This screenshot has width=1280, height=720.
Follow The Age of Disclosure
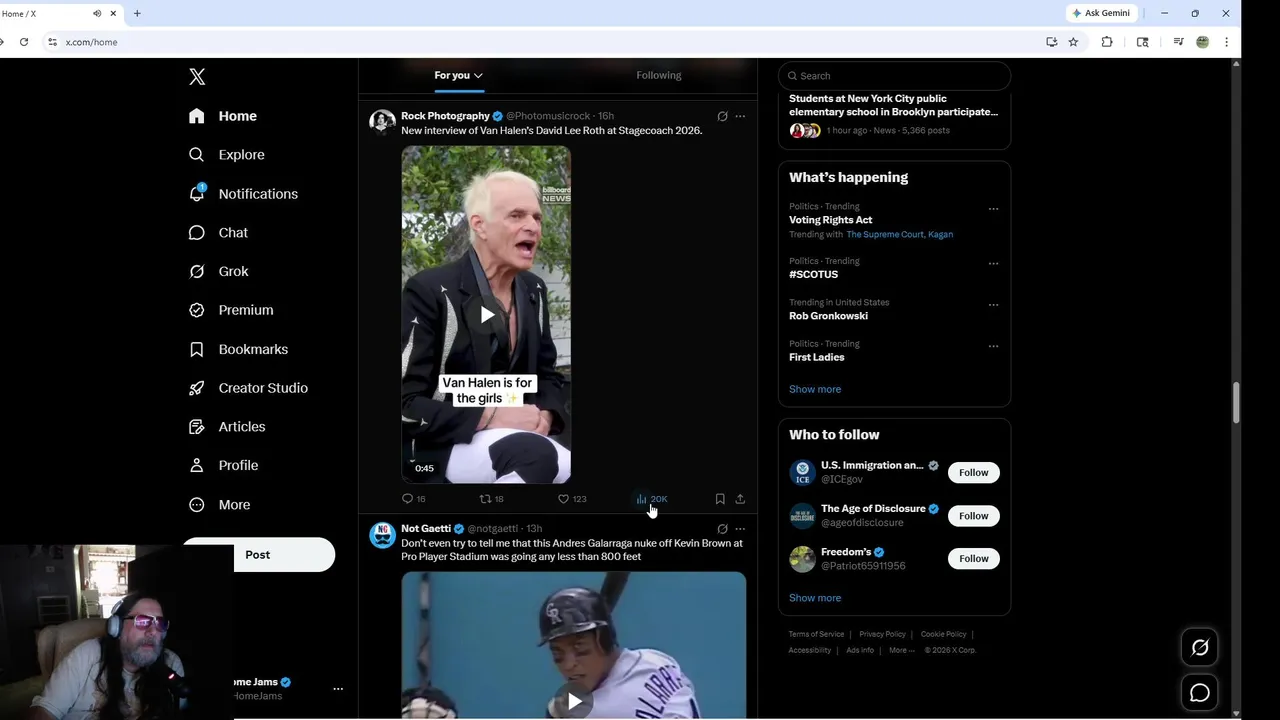[974, 516]
